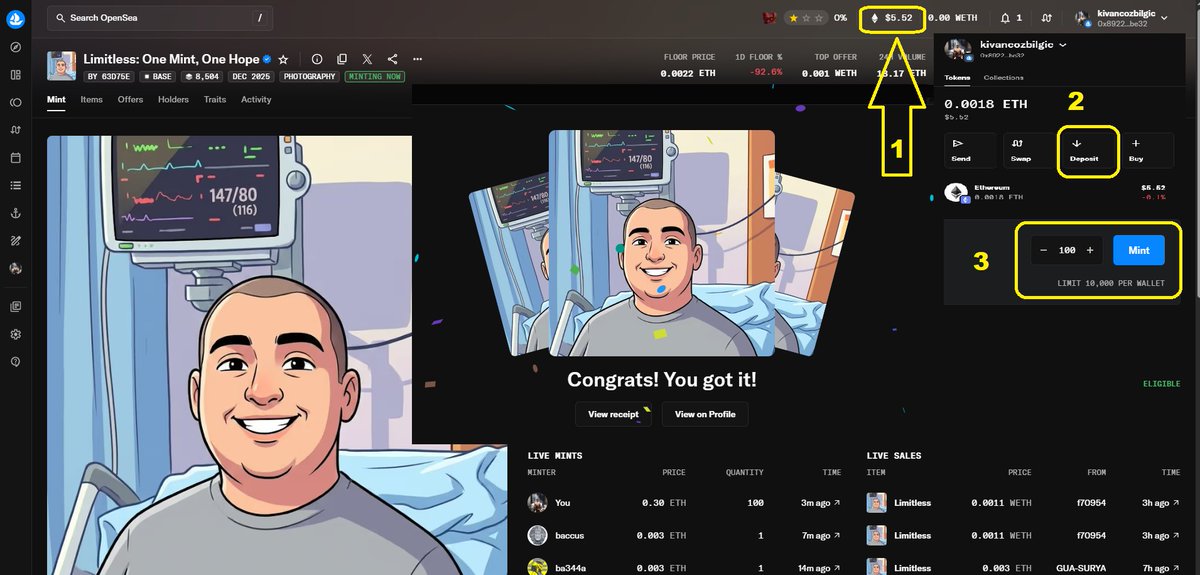Select the Holders tab

tap(173, 100)
